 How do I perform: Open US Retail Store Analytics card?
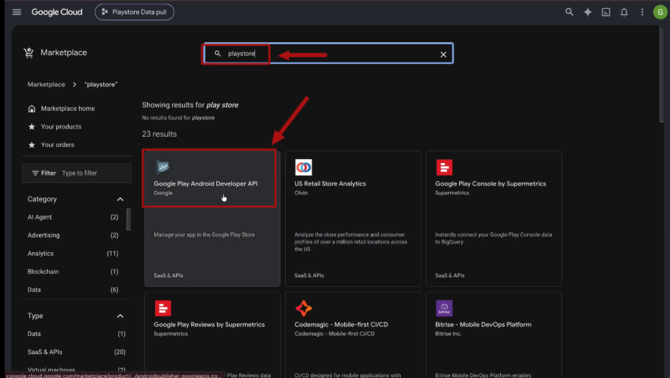tap(353, 218)
